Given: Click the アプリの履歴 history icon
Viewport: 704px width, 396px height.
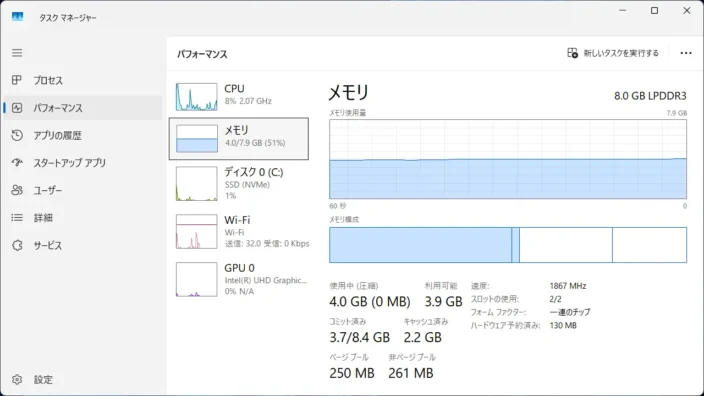Looking at the screenshot, I should pos(17,135).
